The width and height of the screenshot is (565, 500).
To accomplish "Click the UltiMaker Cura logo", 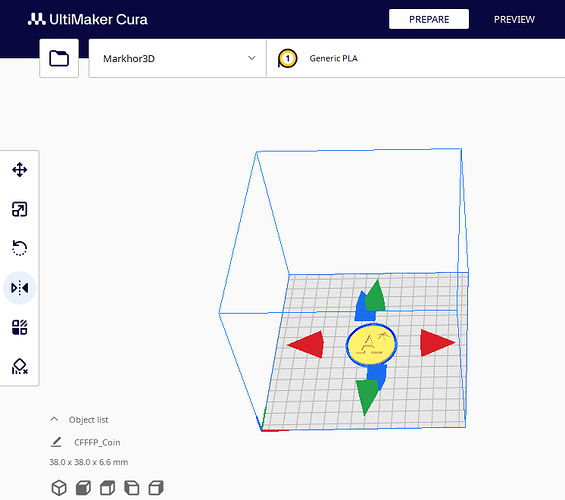I will tap(88, 19).
